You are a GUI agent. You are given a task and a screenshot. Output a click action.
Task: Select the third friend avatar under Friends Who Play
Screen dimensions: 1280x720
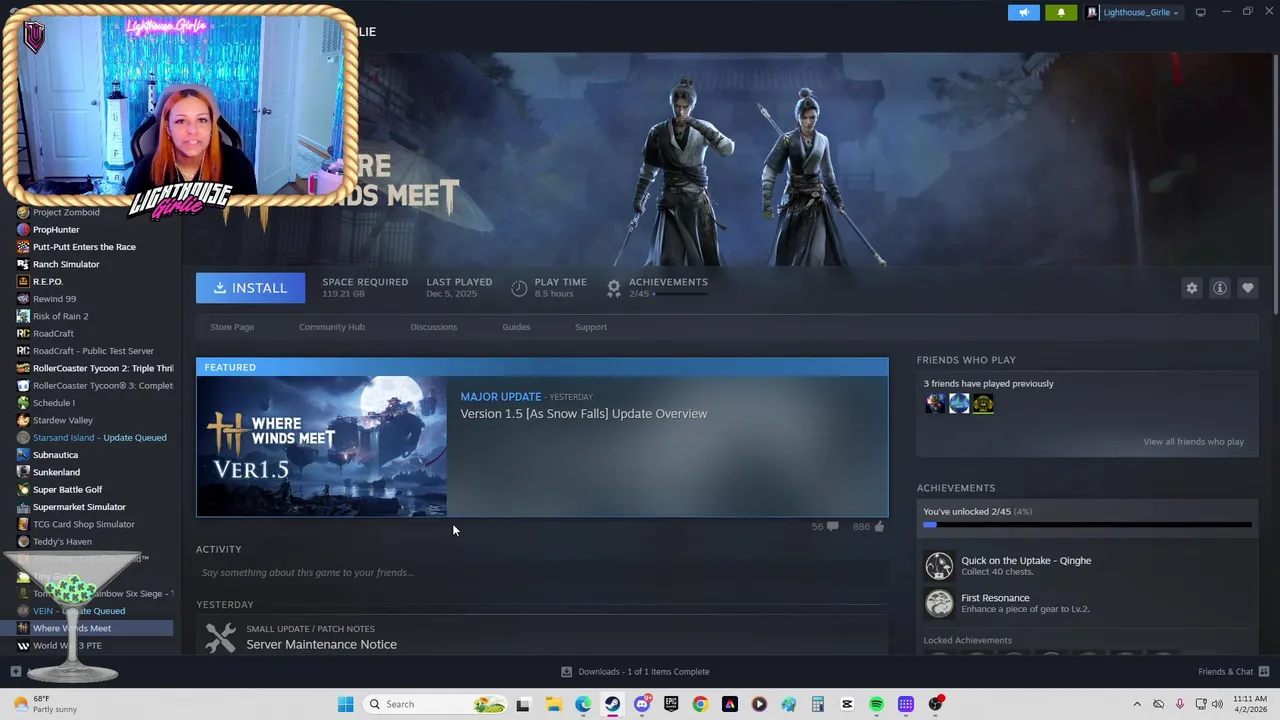click(983, 403)
